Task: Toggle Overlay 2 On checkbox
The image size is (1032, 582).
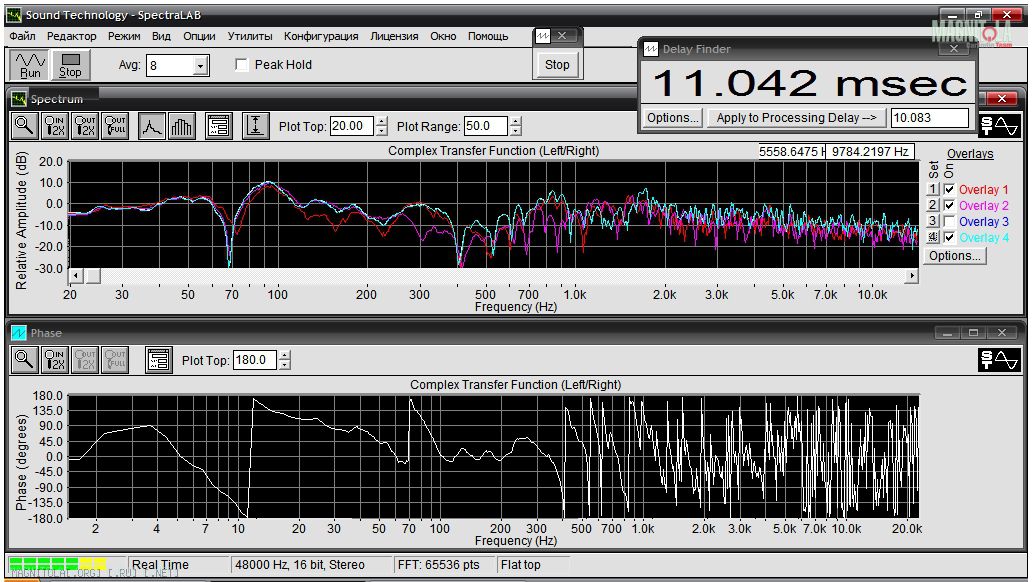Action: pyautogui.click(x=949, y=205)
